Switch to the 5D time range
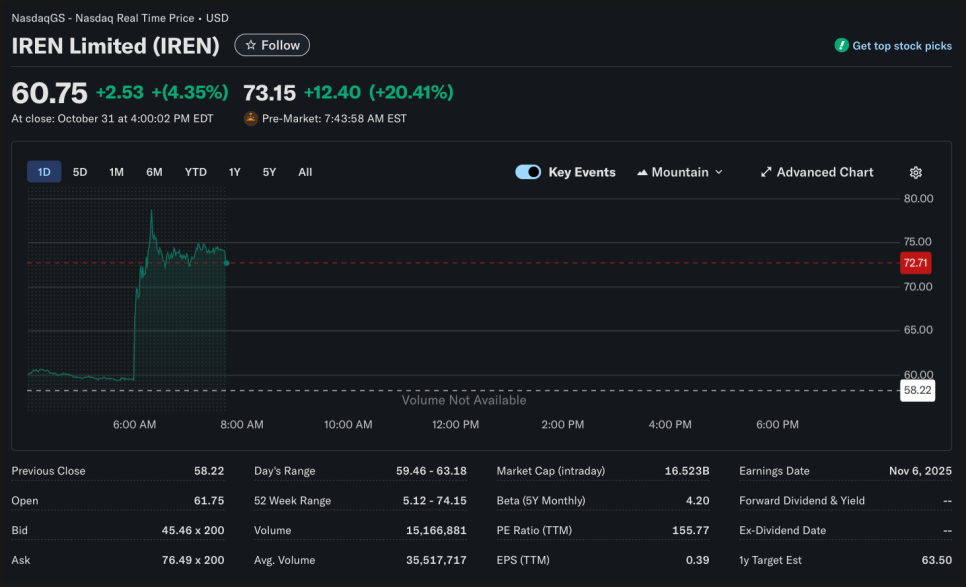The image size is (966, 587). point(80,172)
